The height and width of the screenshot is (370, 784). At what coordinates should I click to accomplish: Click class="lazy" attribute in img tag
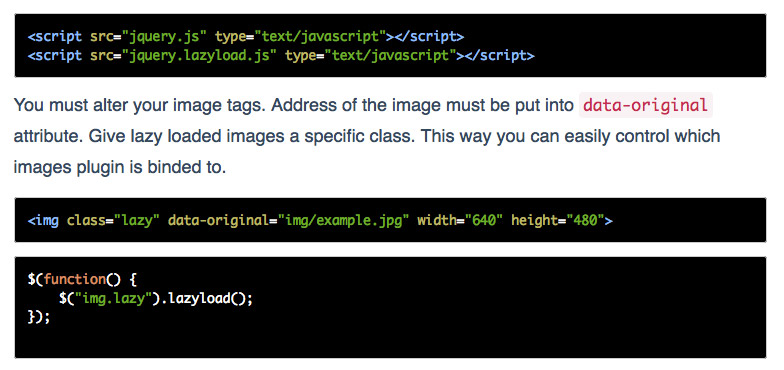coord(113,220)
